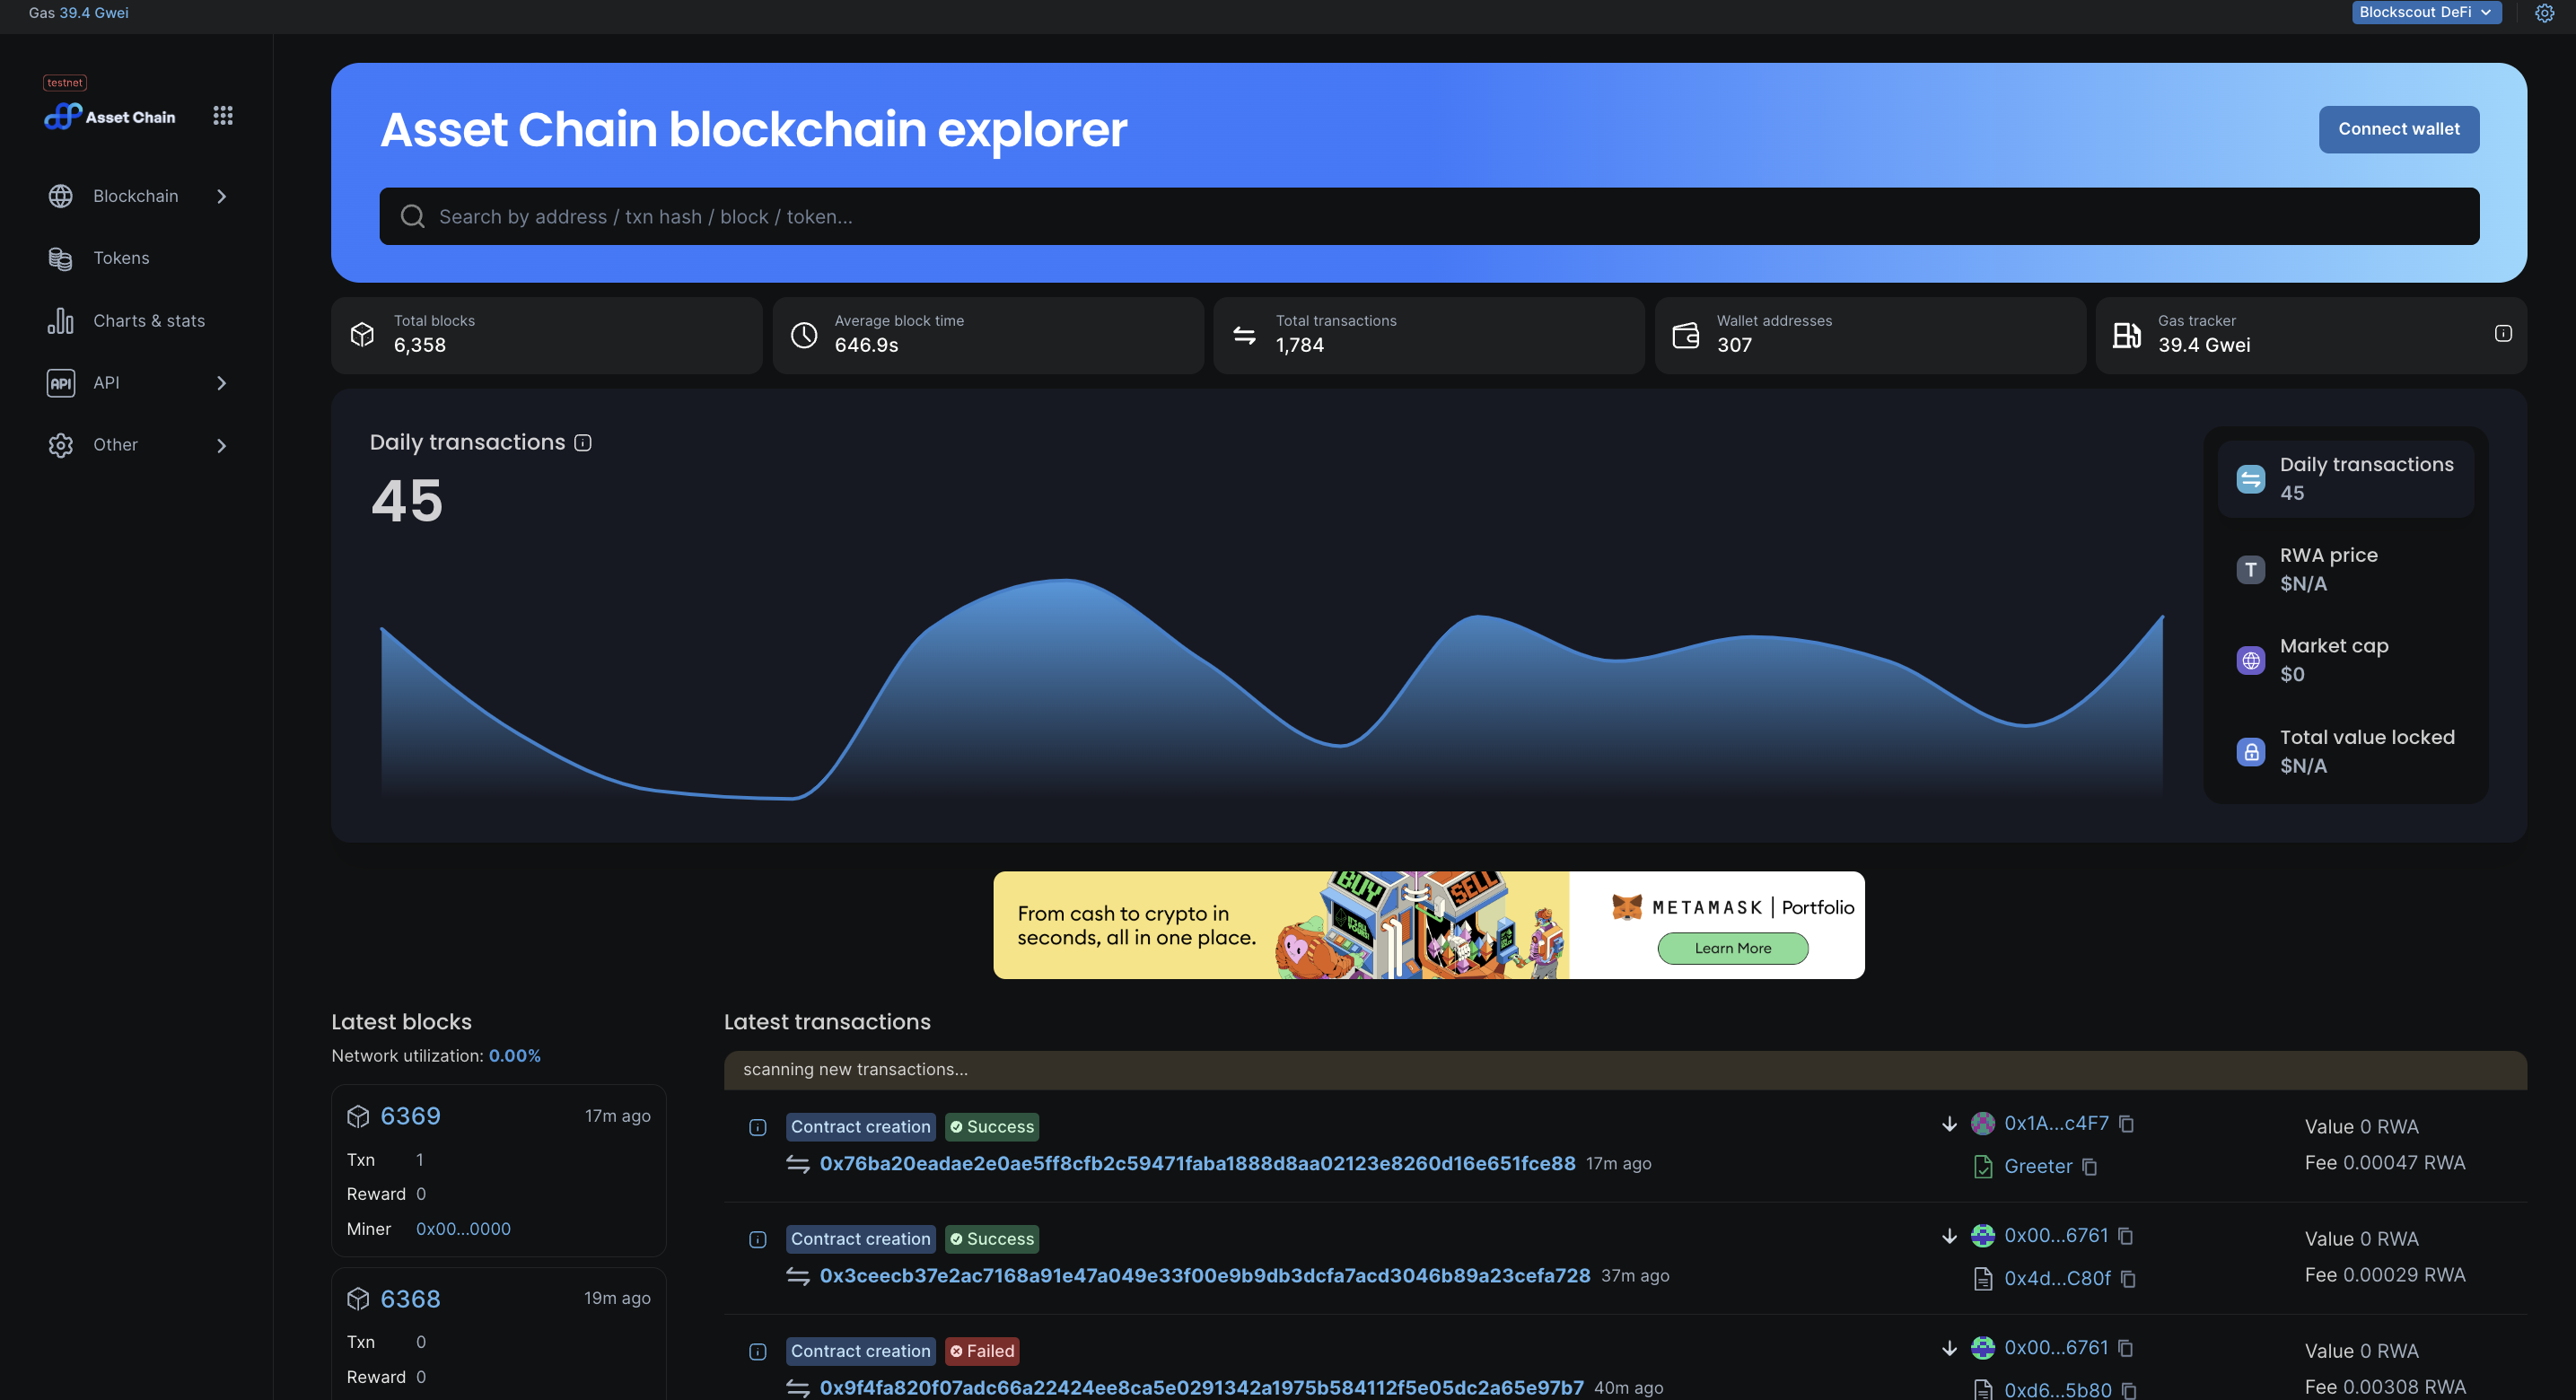Click the daily transactions area chart
The width and height of the screenshot is (2576, 1400).
tap(1271, 690)
